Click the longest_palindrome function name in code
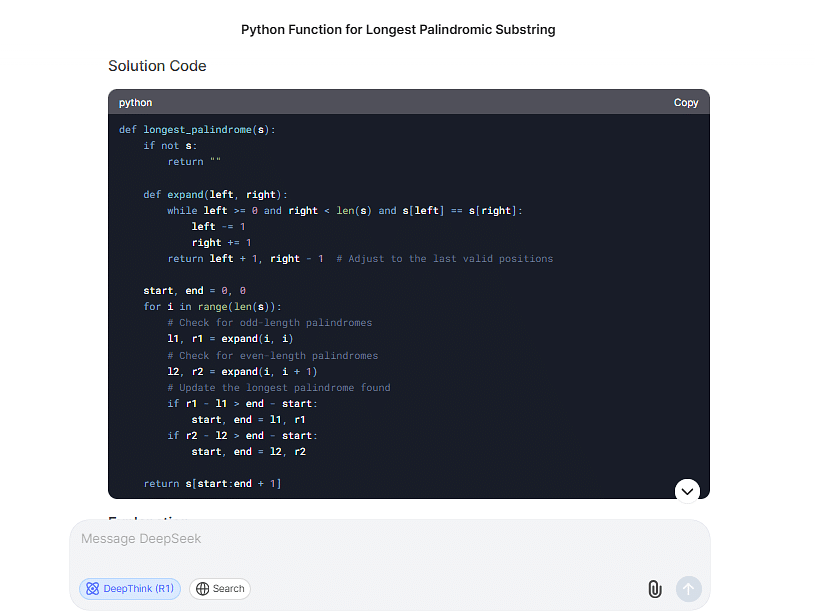The image size is (815, 616). [202, 129]
